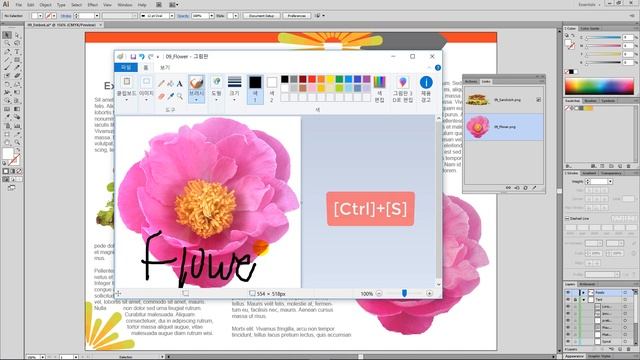Select the Illustrator Lasso tool
The image size is (640, 360).
point(17,44)
